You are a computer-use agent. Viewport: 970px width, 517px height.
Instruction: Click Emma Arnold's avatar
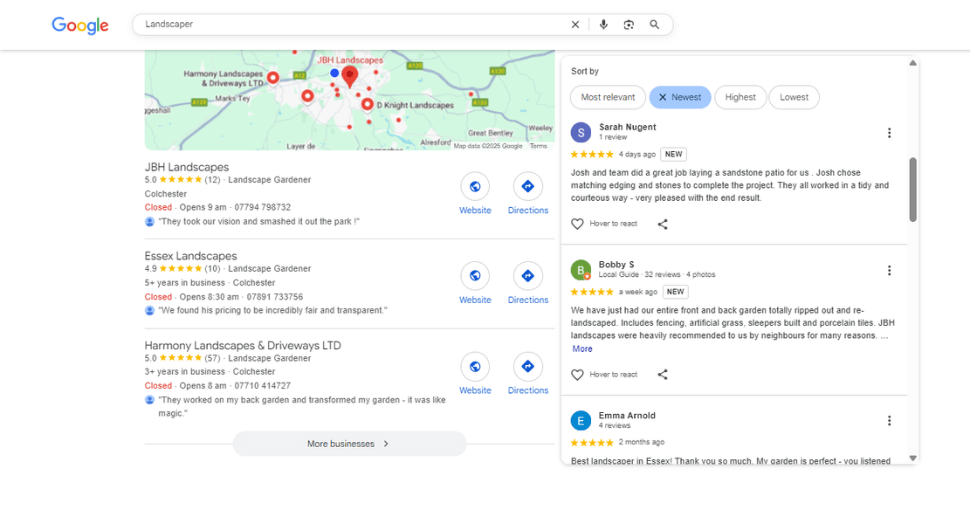tap(580, 421)
